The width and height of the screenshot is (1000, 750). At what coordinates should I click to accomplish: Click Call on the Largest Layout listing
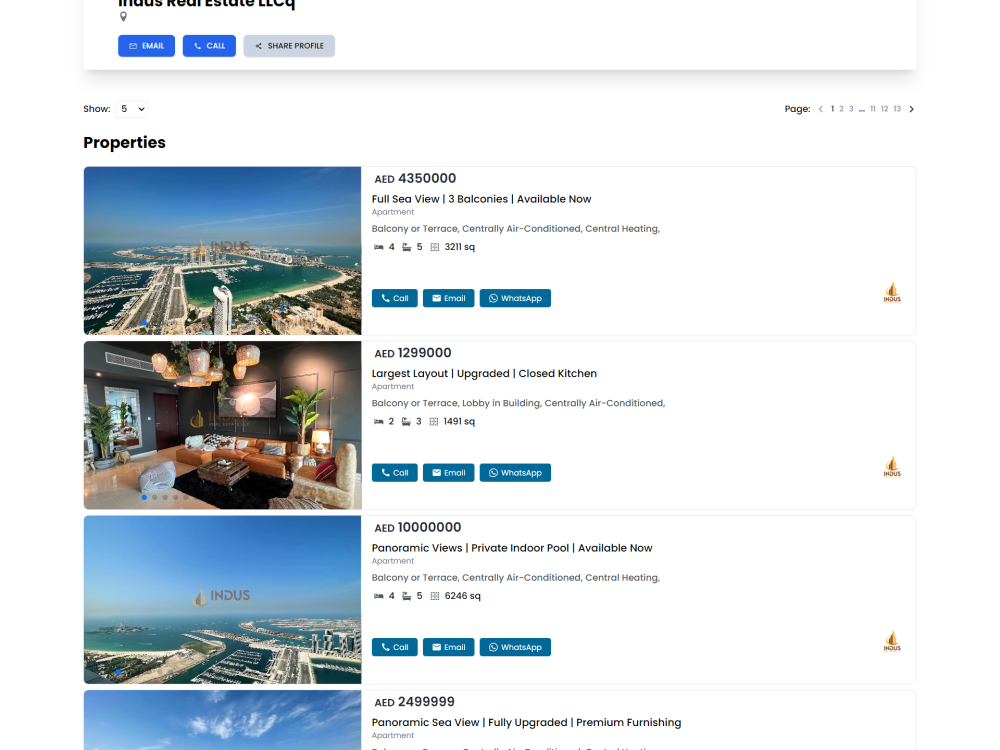(394, 472)
